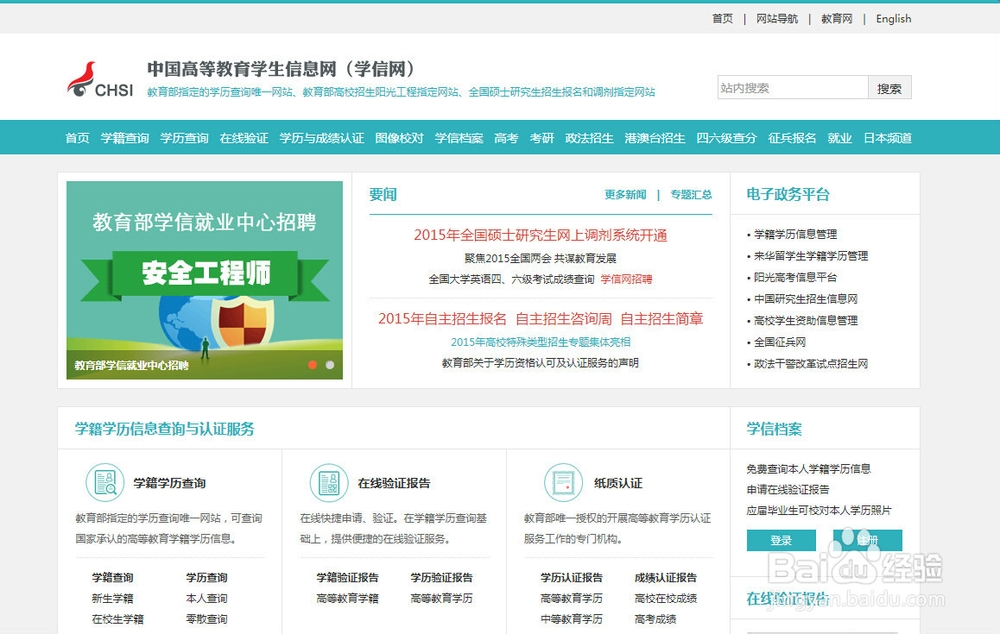Viewport: 1000px width, 634px height.
Task: Open 中国研究生招生信息网 link
Action: pos(805,299)
